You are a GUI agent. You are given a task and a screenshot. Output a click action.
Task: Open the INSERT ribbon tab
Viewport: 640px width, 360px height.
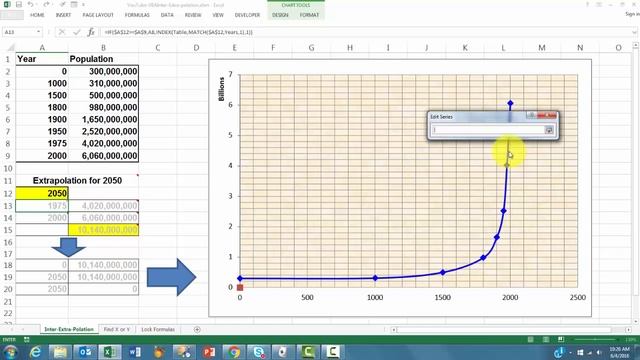(63, 15)
